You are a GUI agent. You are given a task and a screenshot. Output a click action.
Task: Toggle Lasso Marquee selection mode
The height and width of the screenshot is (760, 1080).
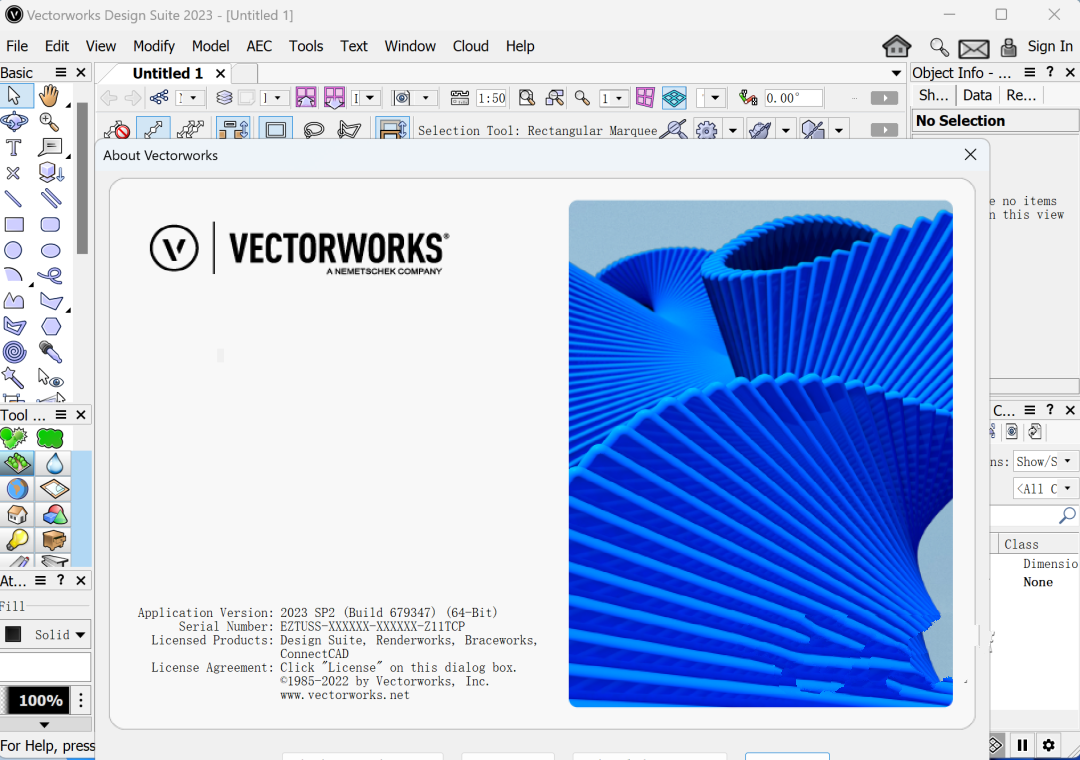(313, 130)
